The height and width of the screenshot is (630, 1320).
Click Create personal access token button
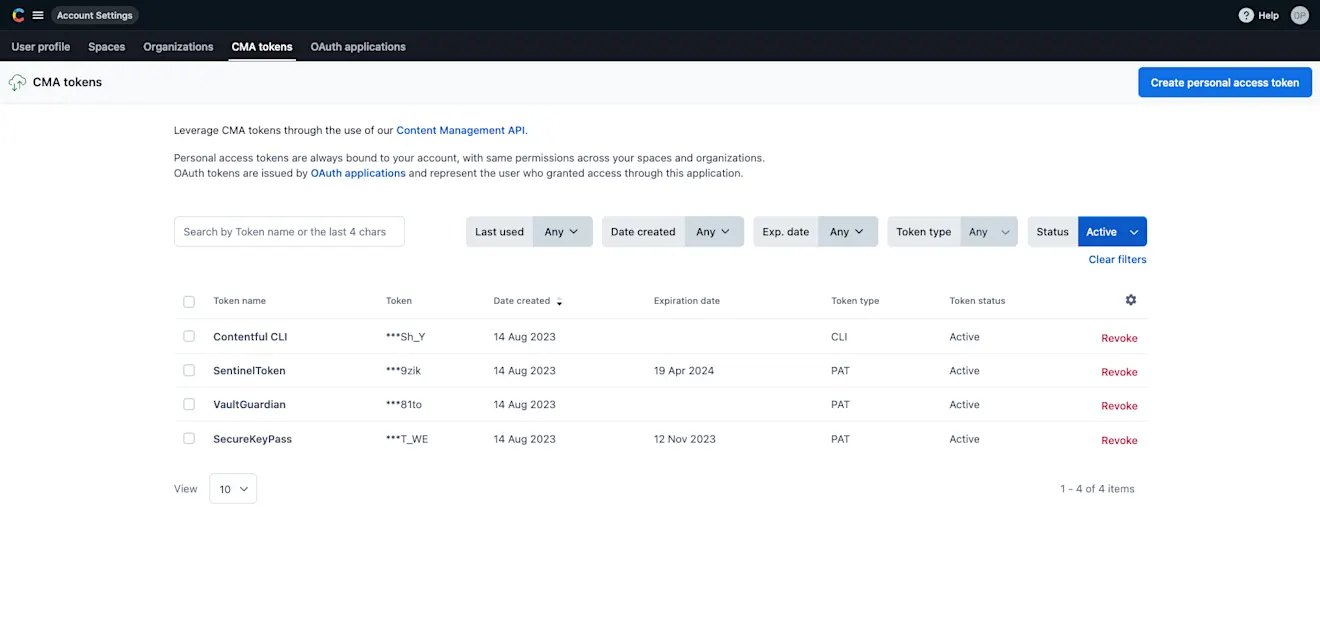tap(1225, 83)
